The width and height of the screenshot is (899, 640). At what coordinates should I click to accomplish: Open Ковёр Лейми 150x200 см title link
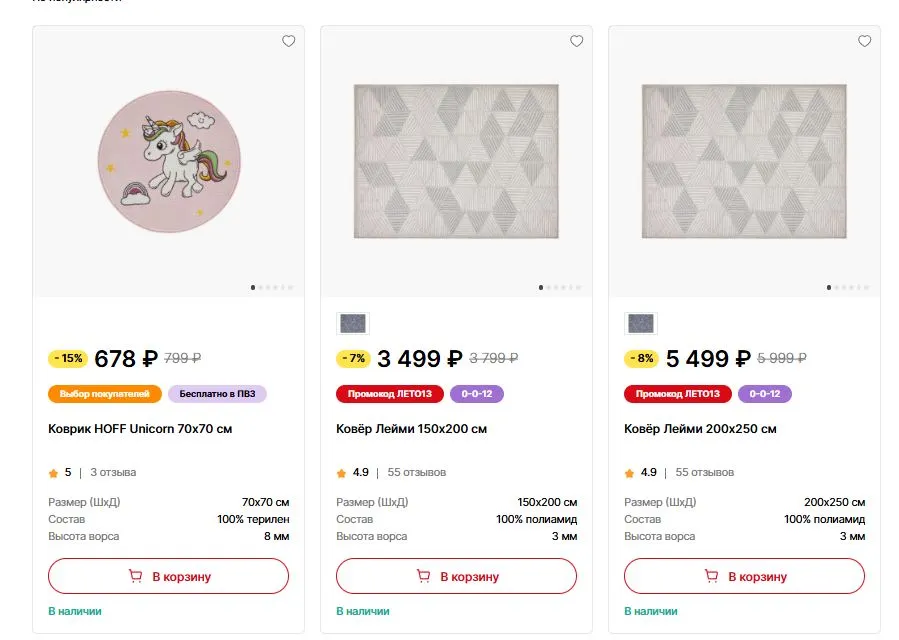411,429
